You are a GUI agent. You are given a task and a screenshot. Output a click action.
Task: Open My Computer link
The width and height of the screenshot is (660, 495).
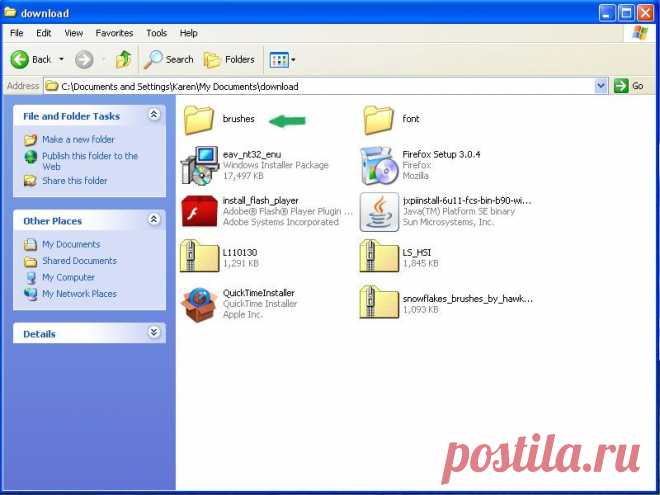68,277
